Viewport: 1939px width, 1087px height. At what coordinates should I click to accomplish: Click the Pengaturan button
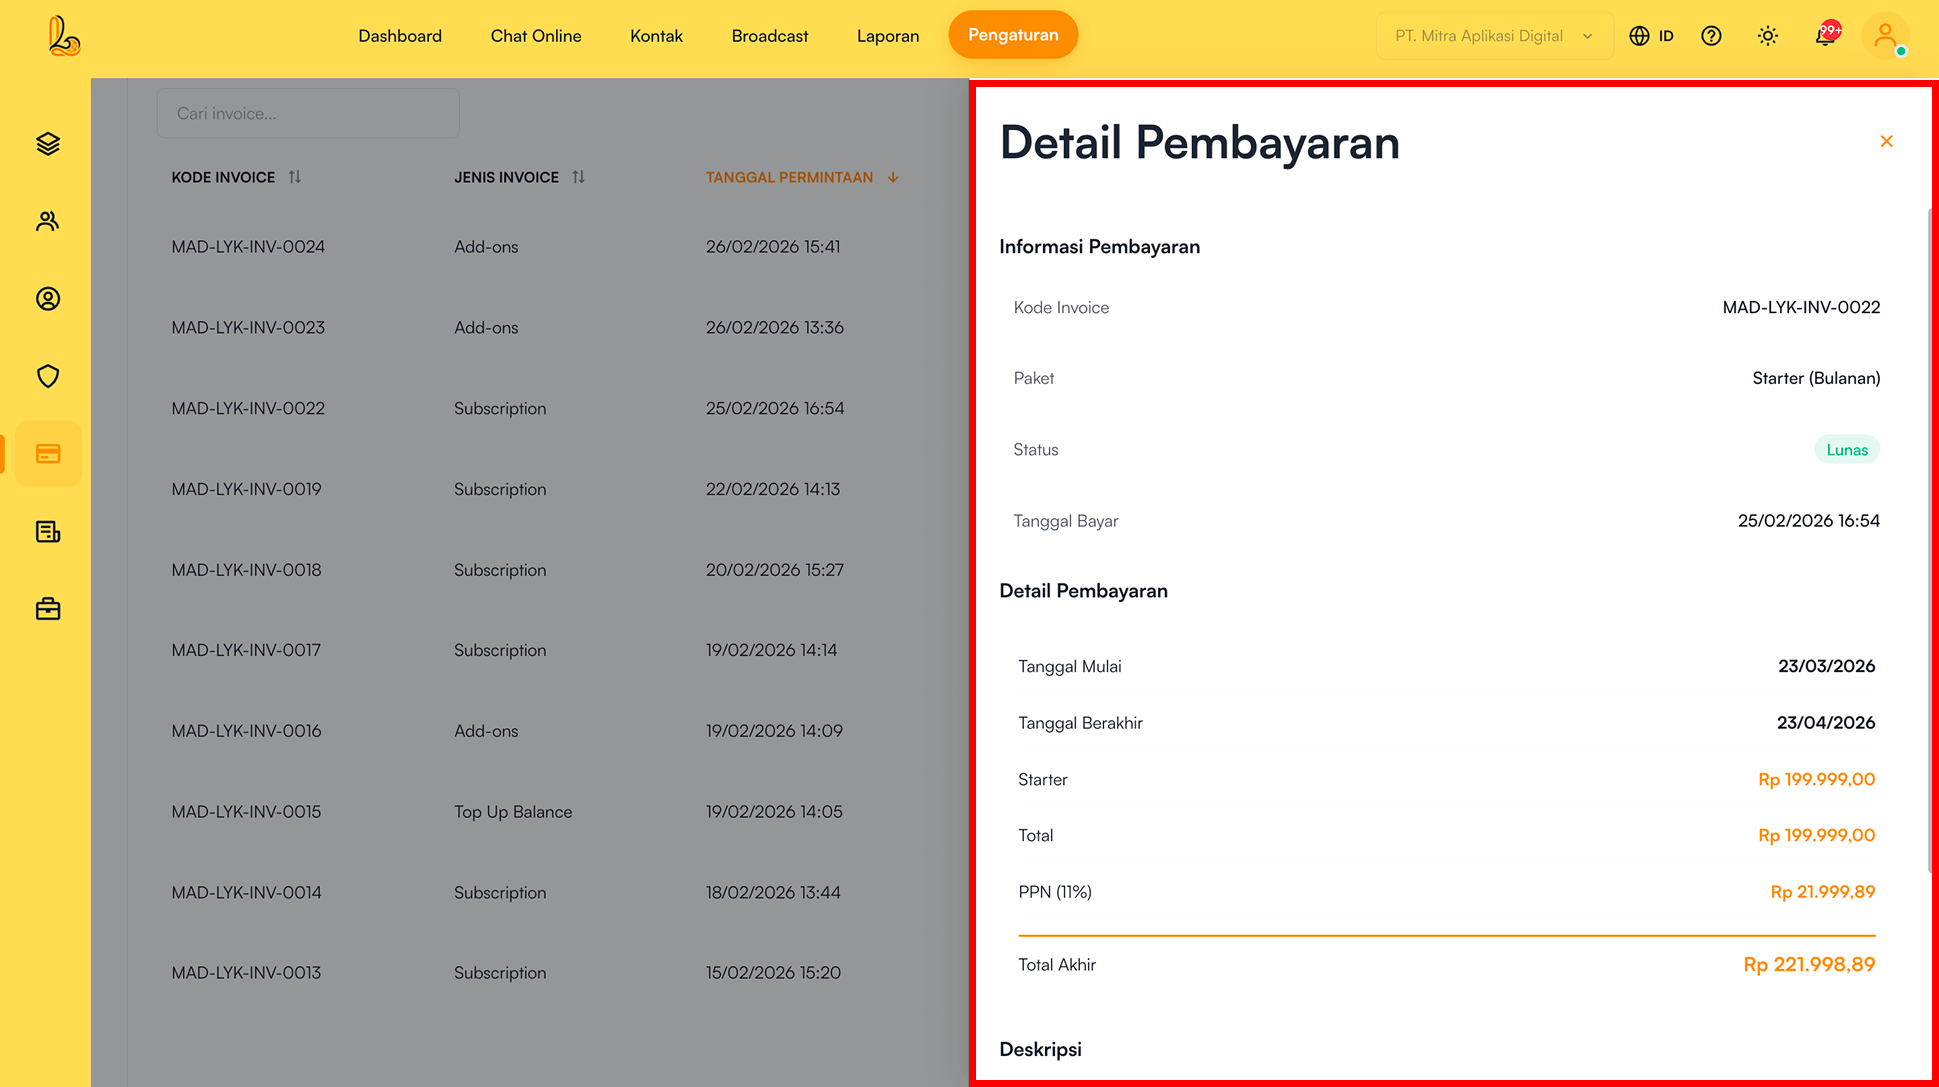click(x=1012, y=35)
